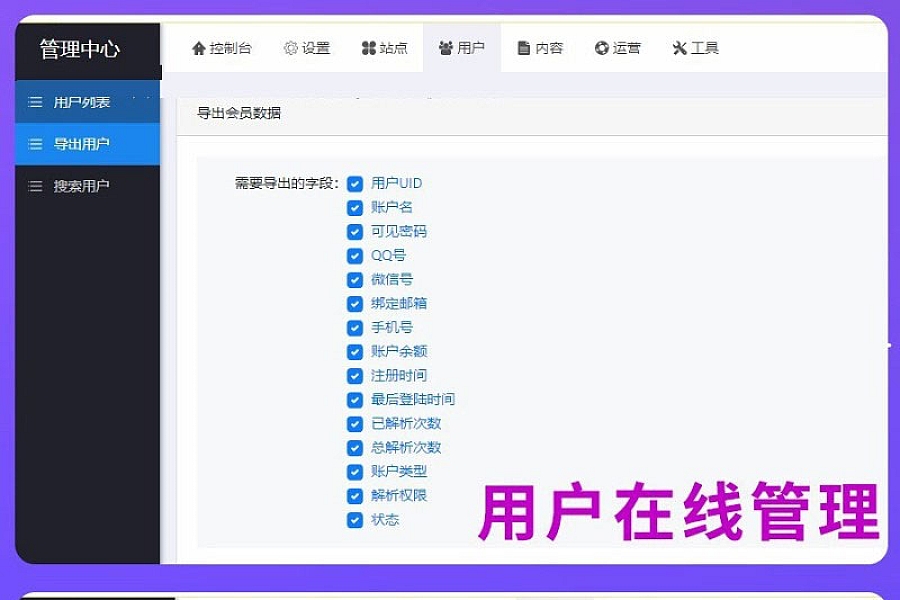Screen dimensions: 900x600
Task: Open 搜索用户 in the sidebar
Action: click(88, 186)
